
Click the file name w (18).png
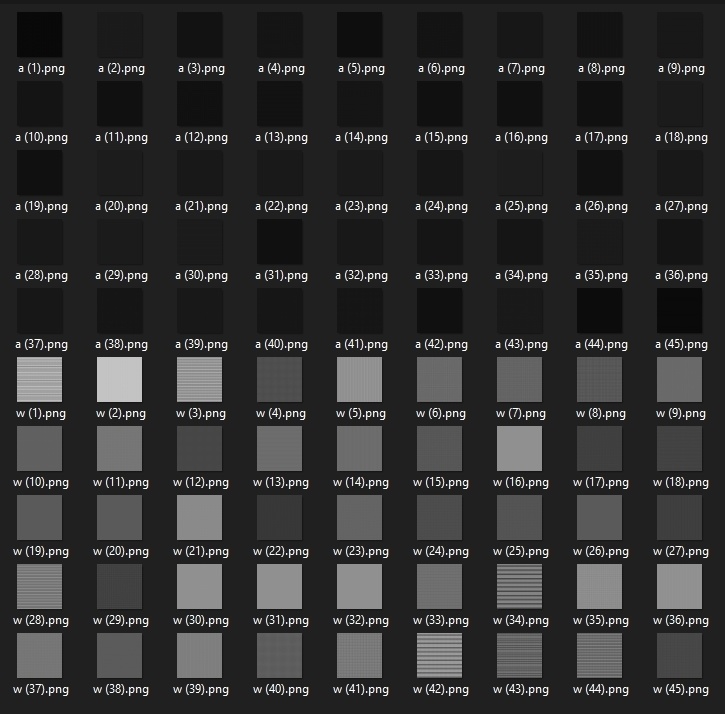coord(681,482)
